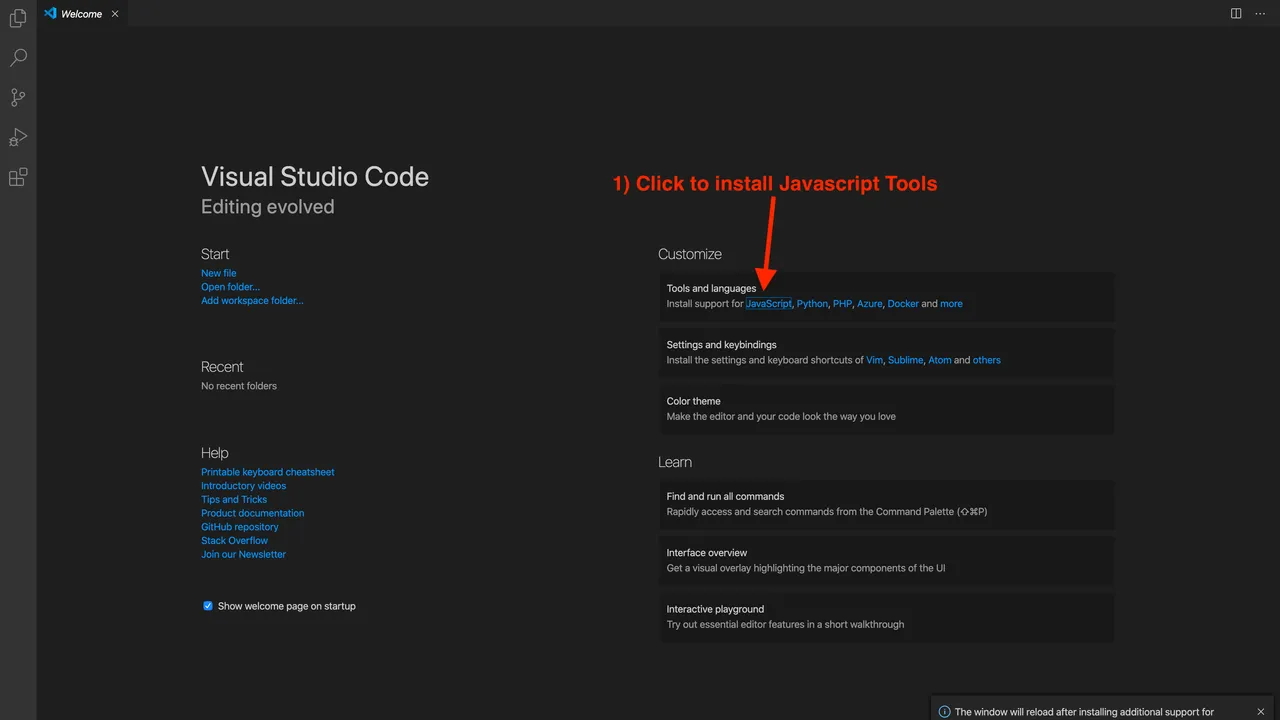Open Stack Overflow link
Screen dimensions: 1280x720
coord(234,540)
